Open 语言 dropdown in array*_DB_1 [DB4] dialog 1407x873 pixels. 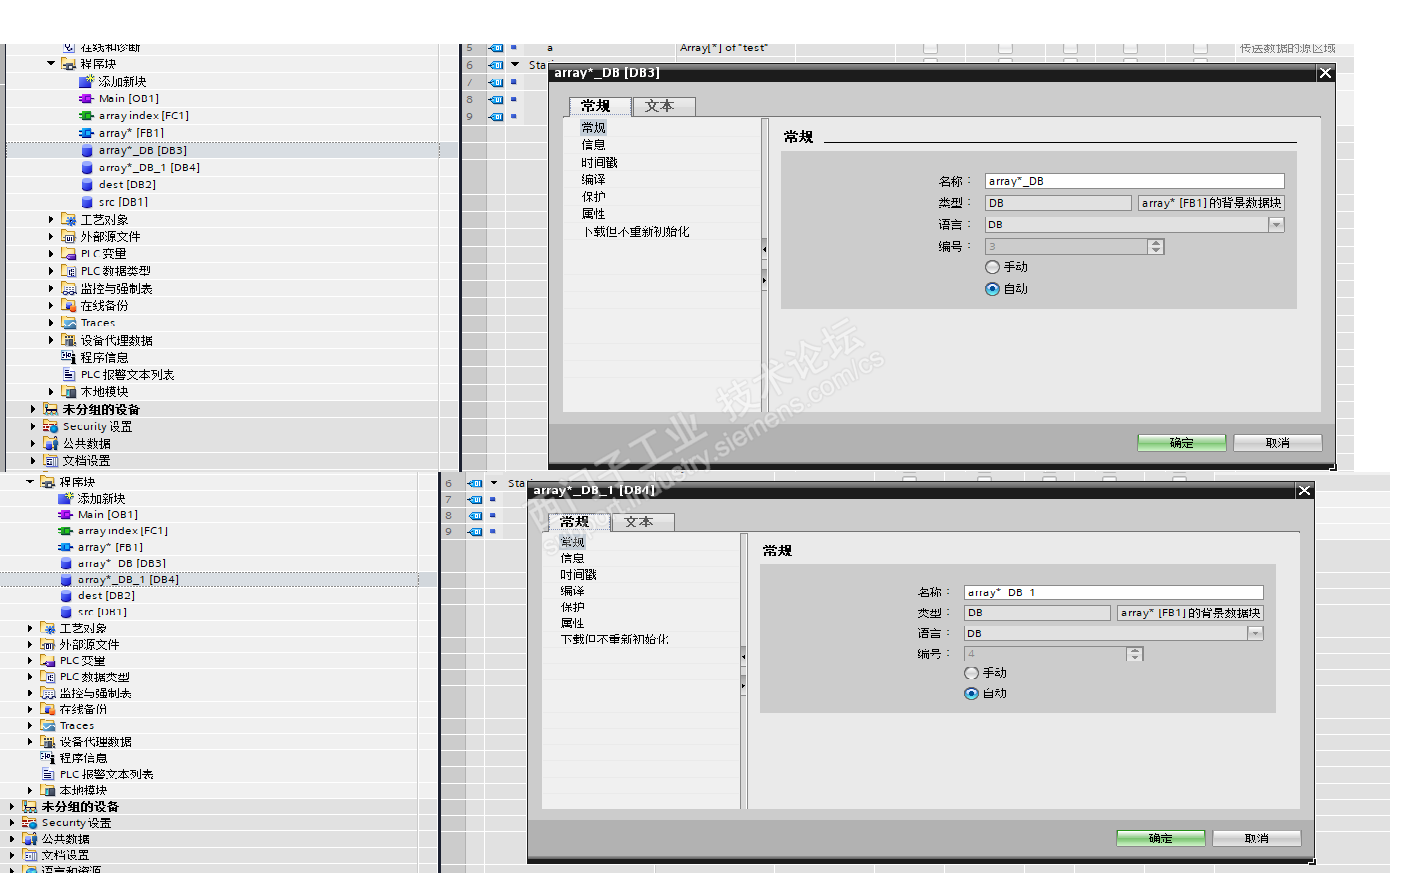(1255, 633)
